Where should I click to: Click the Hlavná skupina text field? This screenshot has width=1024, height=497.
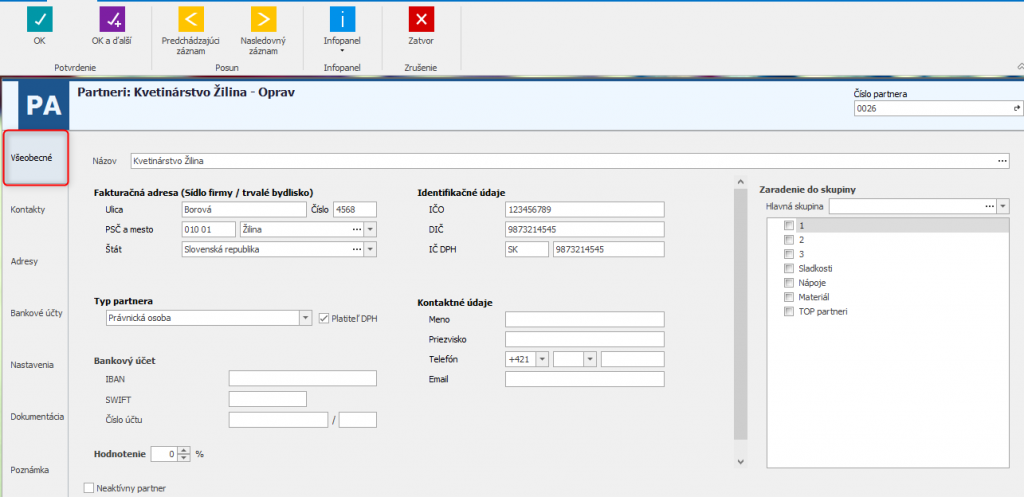point(906,206)
